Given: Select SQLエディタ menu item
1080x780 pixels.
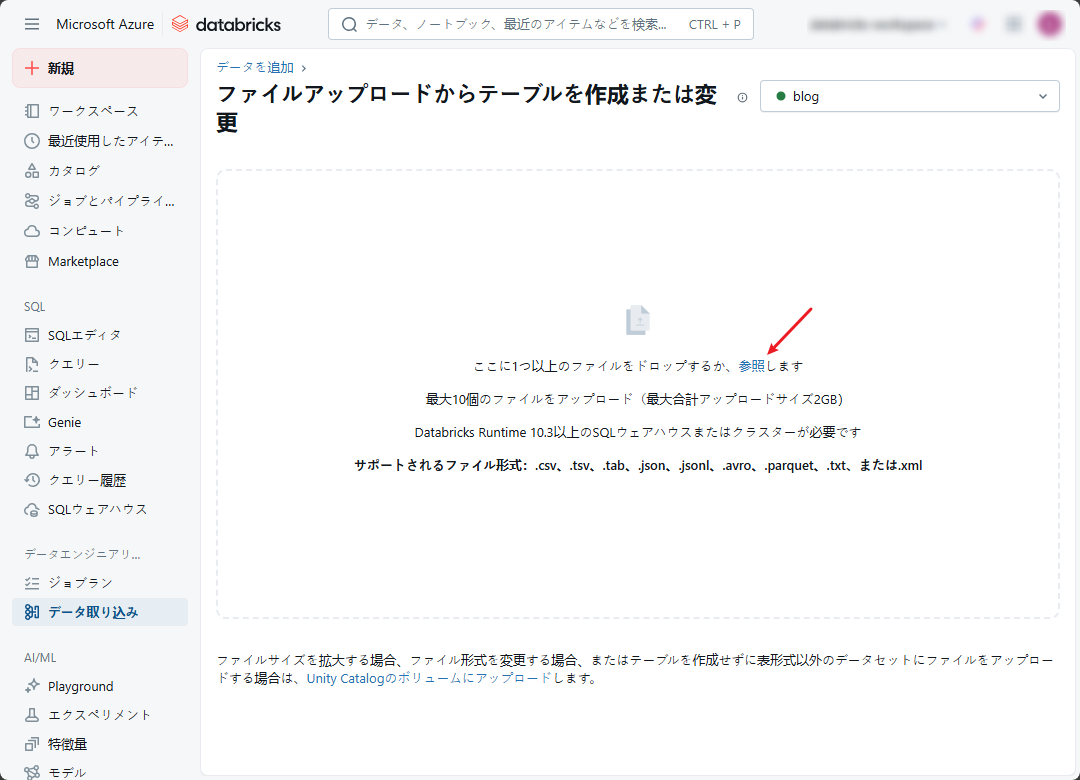Looking at the screenshot, I should coord(100,335).
